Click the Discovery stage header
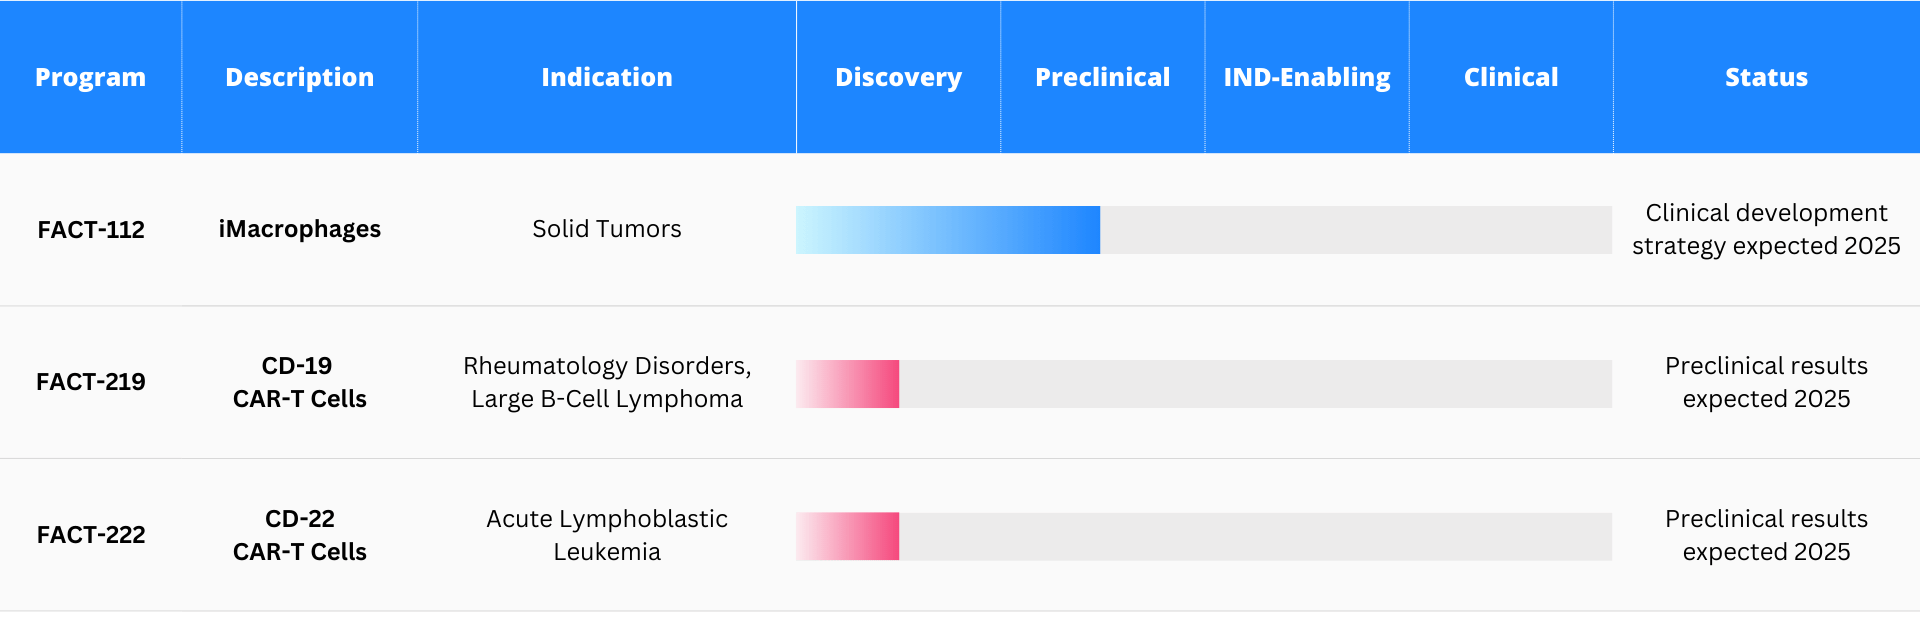This screenshot has width=1920, height=622. coord(898,77)
